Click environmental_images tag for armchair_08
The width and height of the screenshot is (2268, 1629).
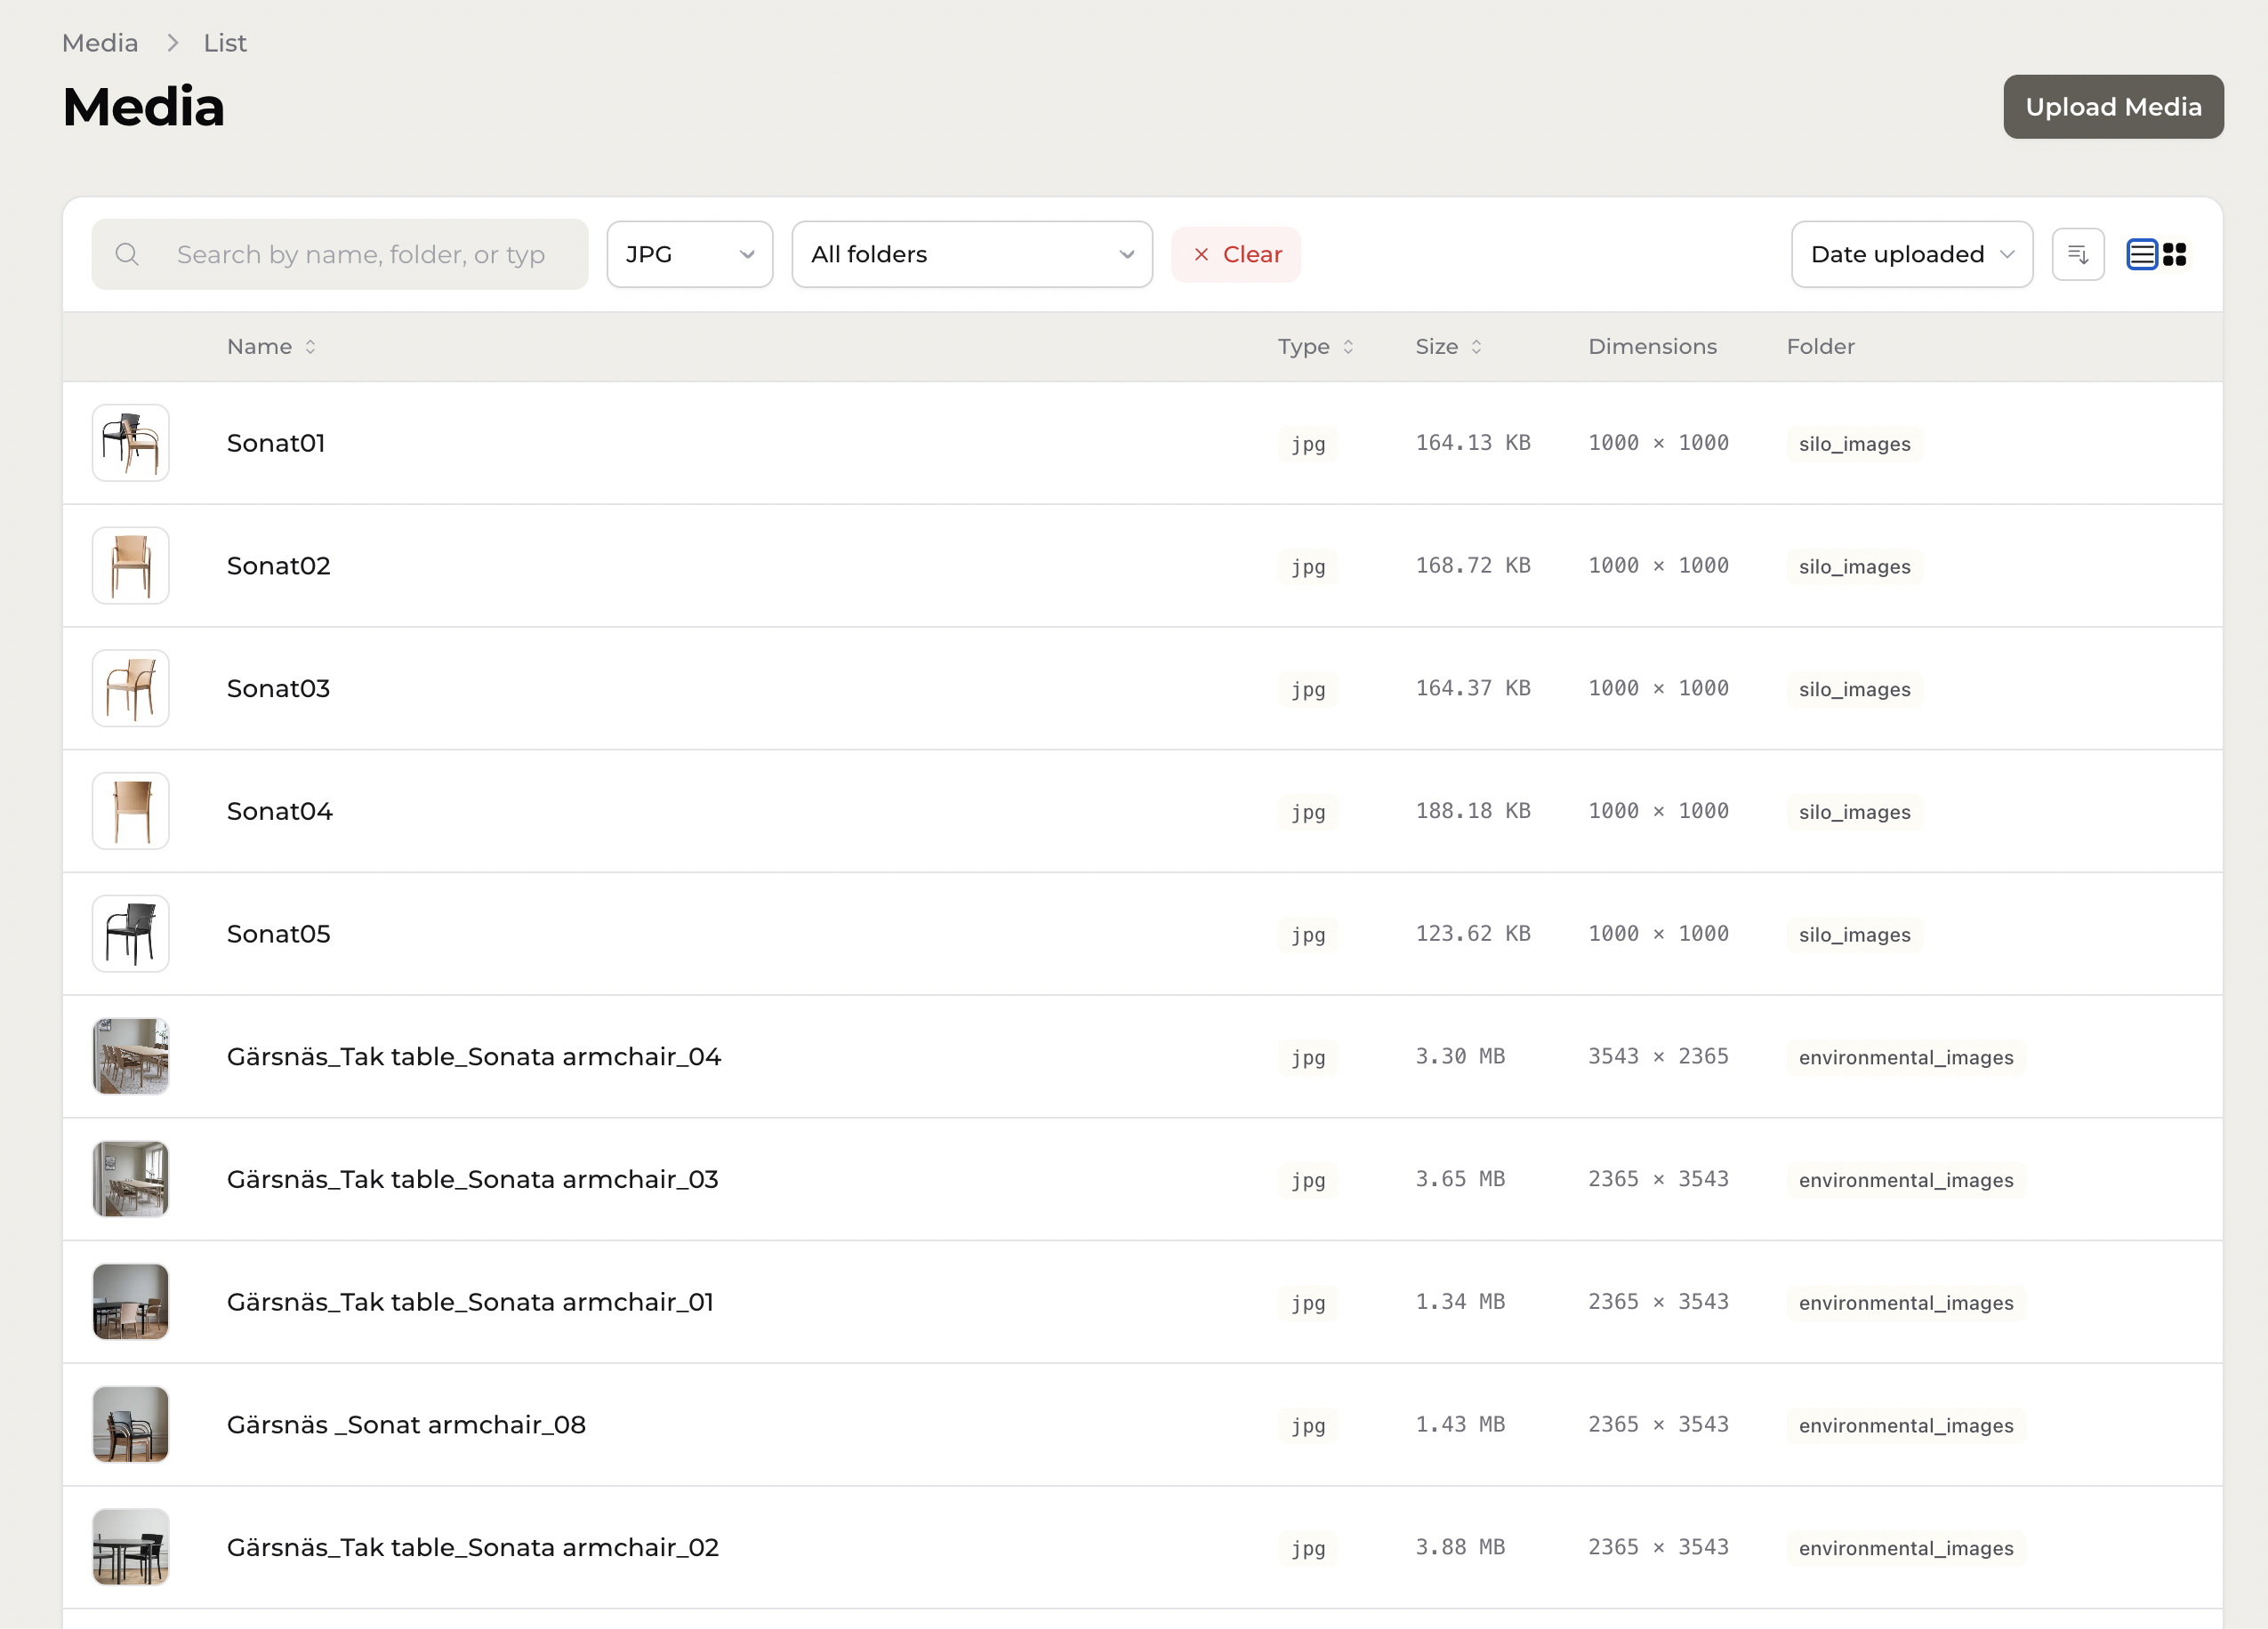tap(1906, 1425)
